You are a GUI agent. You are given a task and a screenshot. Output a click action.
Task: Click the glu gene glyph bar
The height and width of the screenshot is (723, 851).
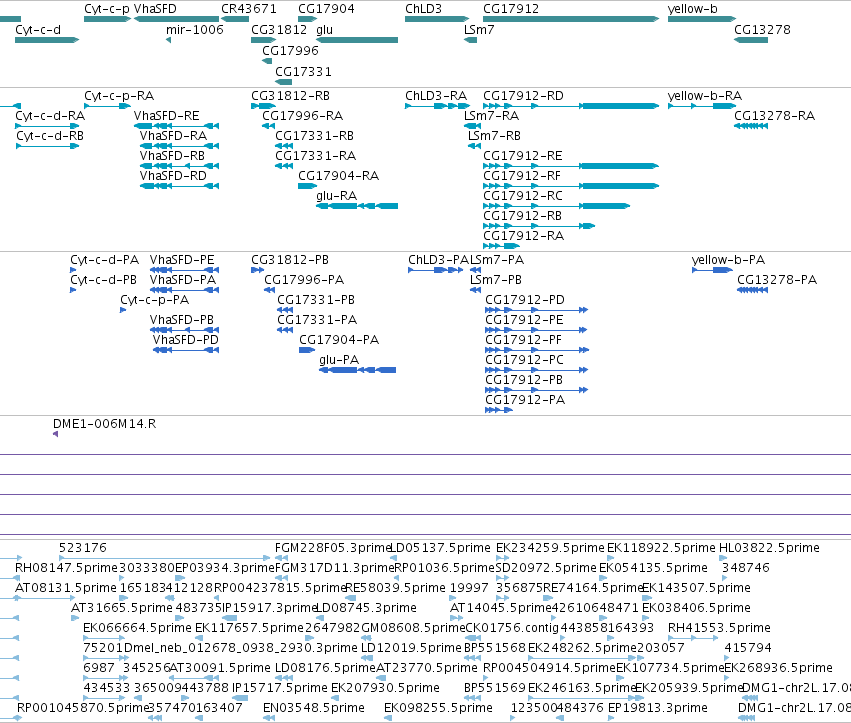pyautogui.click(x=357, y=40)
